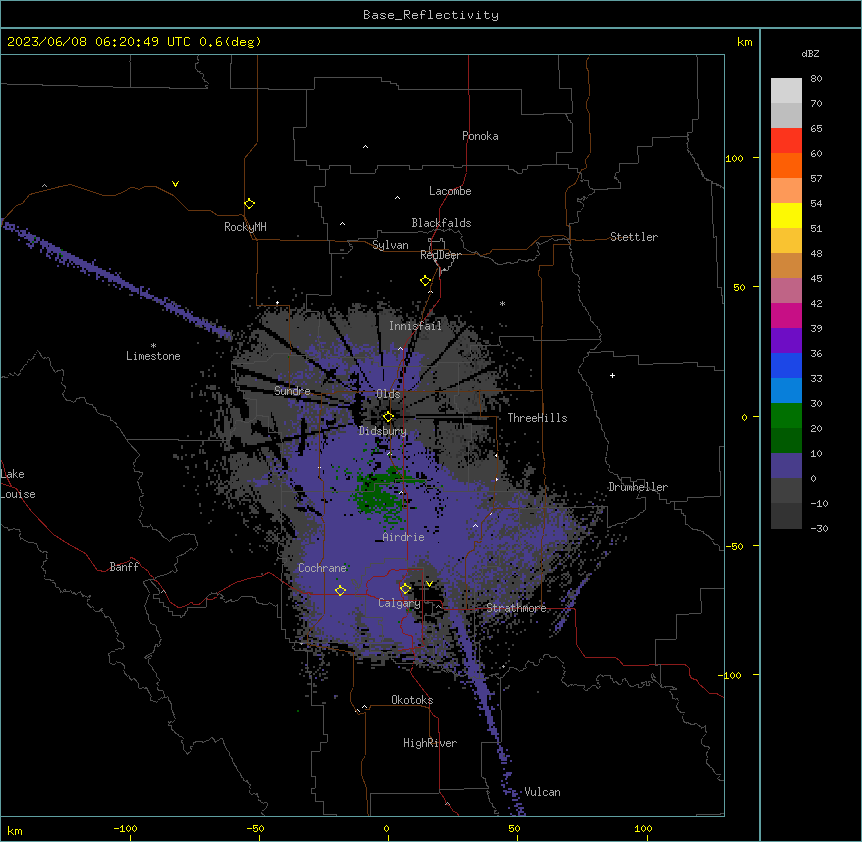The height and width of the screenshot is (842, 862).
Task: Click the slate purple 0–10 dBZ legend swatch
Action: click(x=786, y=466)
